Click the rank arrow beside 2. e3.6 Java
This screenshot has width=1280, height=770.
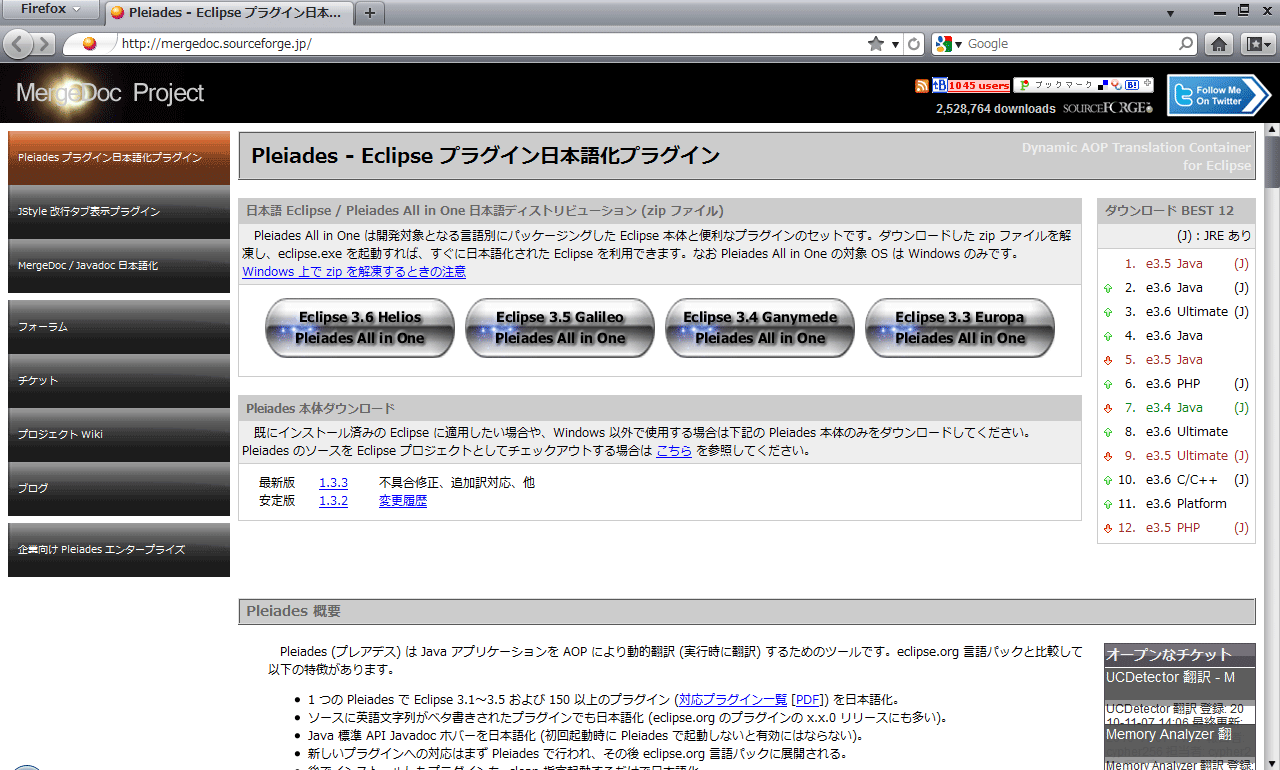click(x=1108, y=288)
